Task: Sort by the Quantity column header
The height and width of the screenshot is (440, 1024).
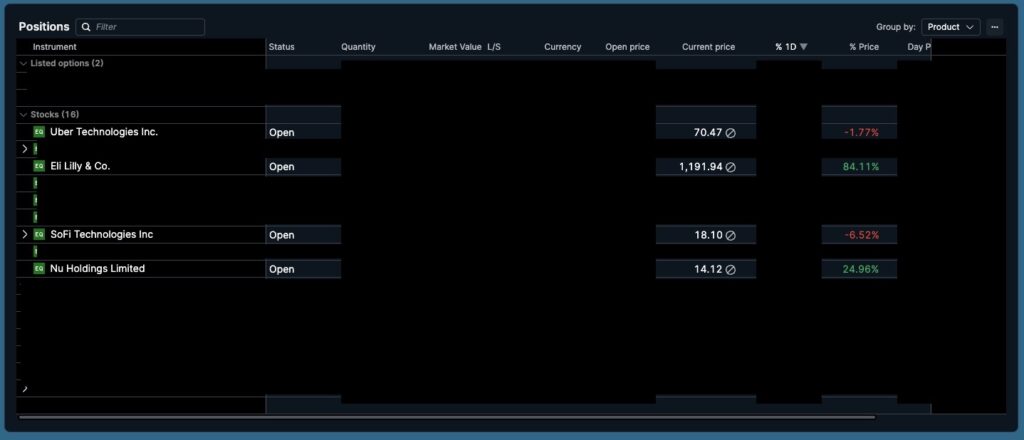Action: tap(358, 47)
